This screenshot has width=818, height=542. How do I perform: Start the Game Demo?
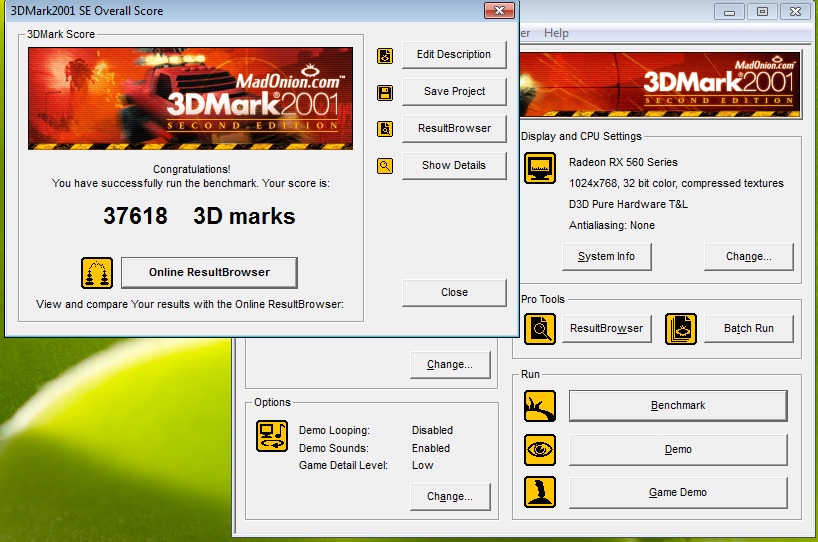tap(678, 493)
